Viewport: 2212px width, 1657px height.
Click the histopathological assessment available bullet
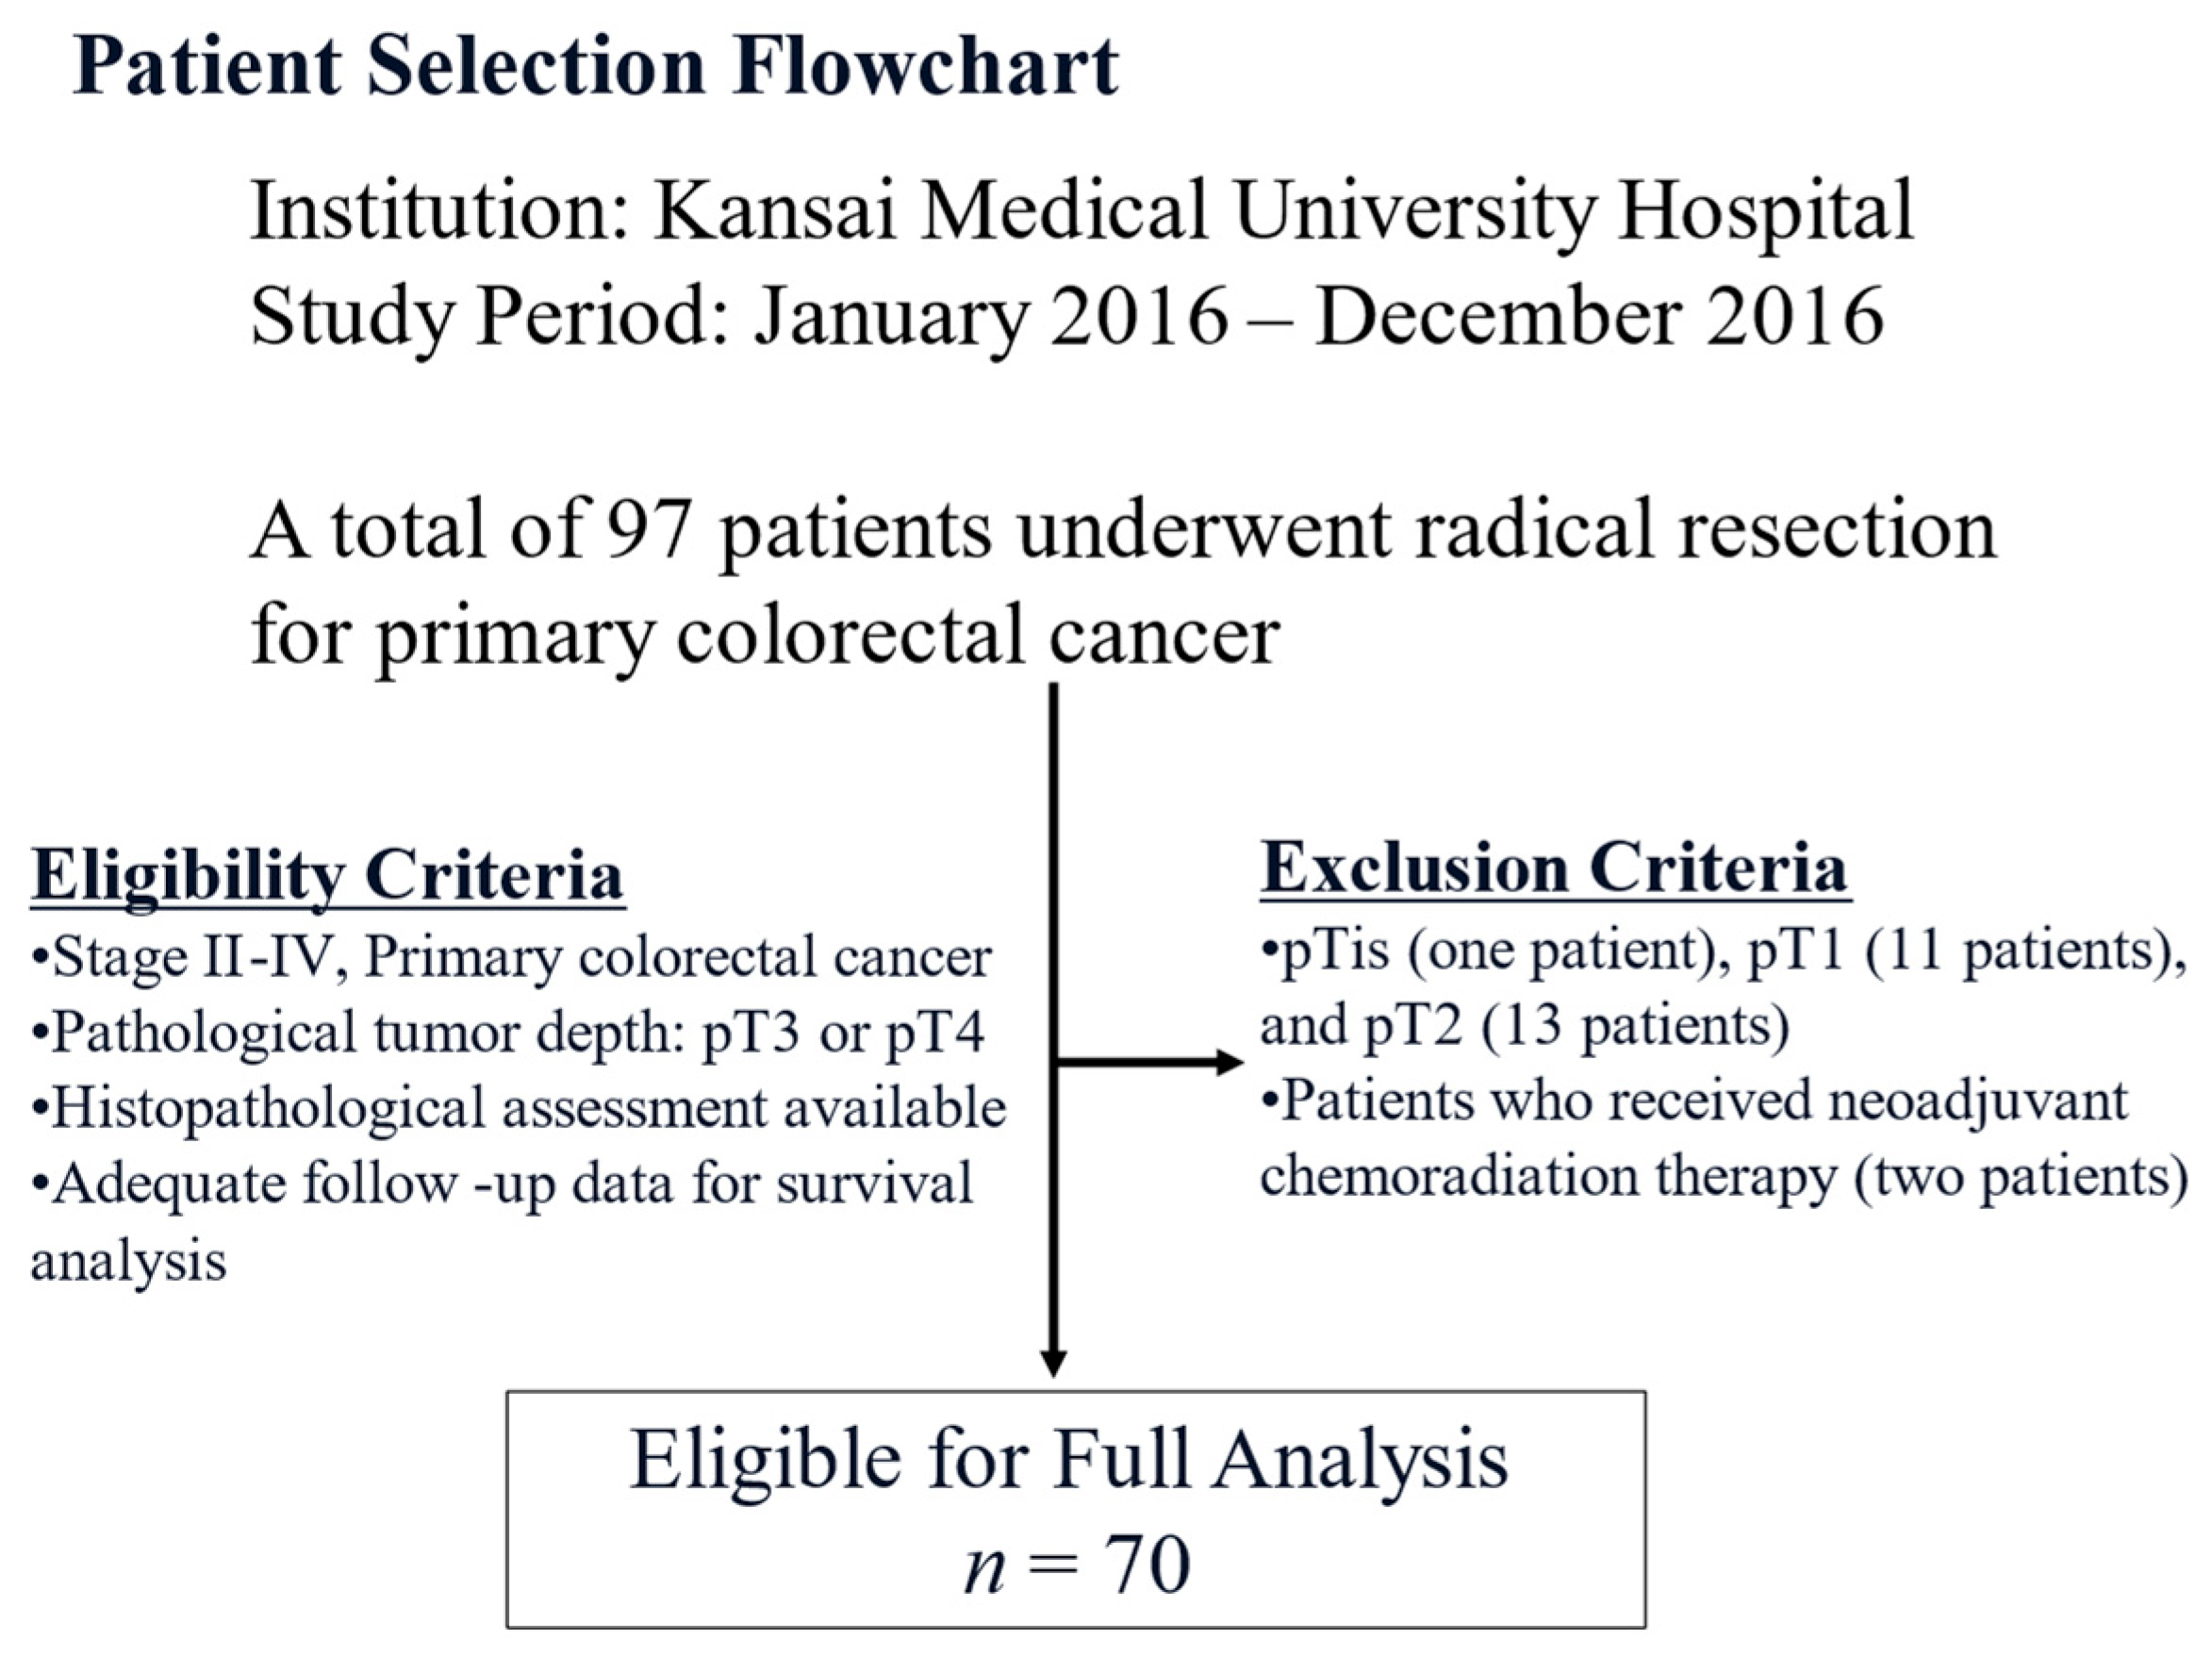518,1108
